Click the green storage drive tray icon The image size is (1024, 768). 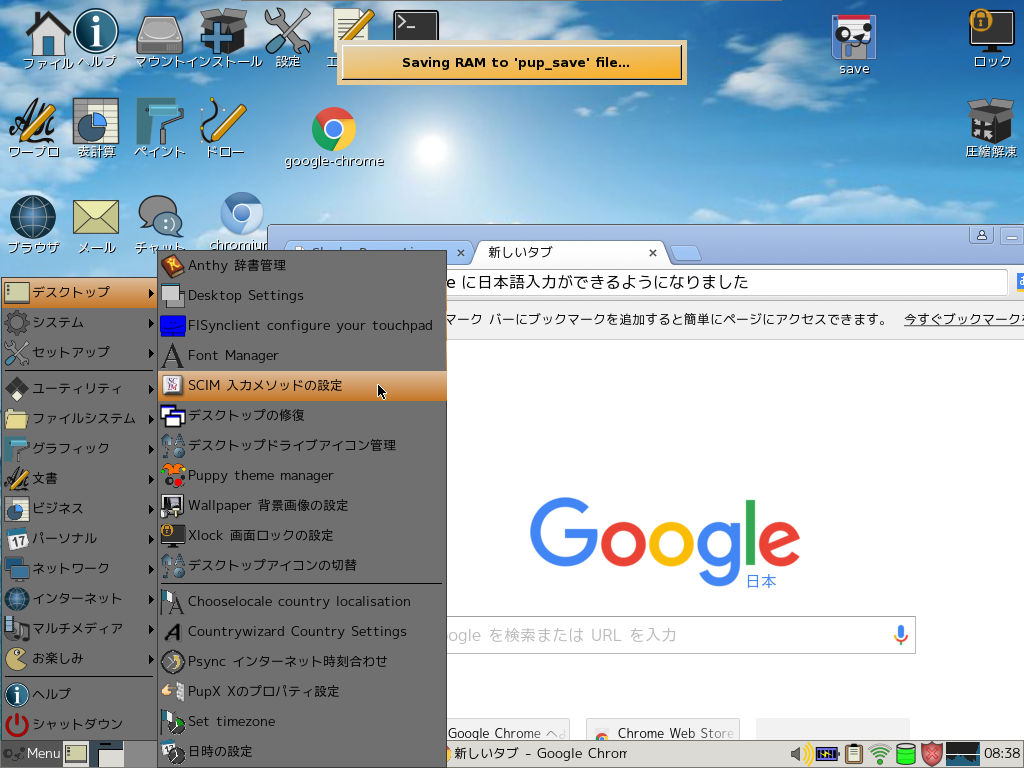(905, 754)
